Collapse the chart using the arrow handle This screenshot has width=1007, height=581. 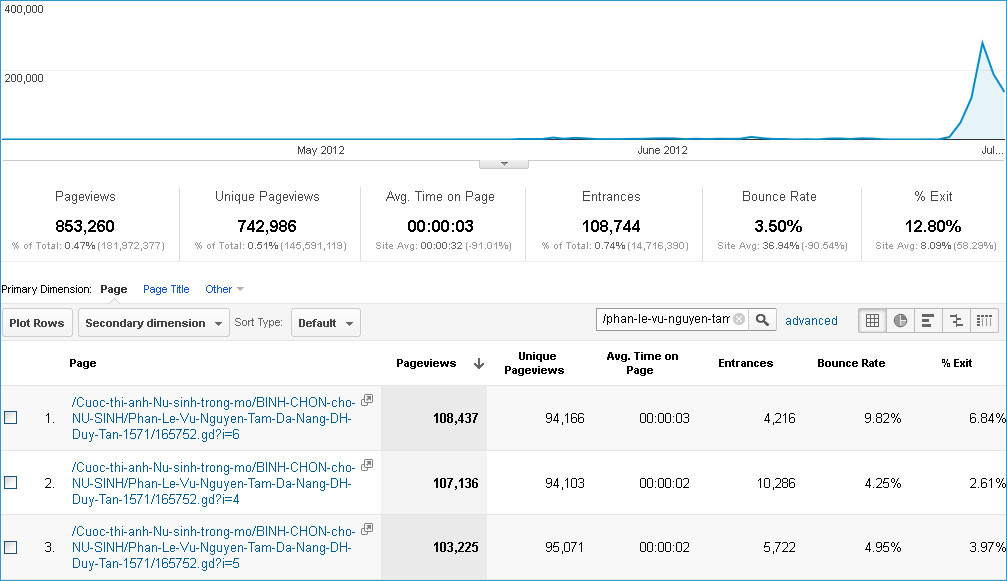click(x=504, y=164)
